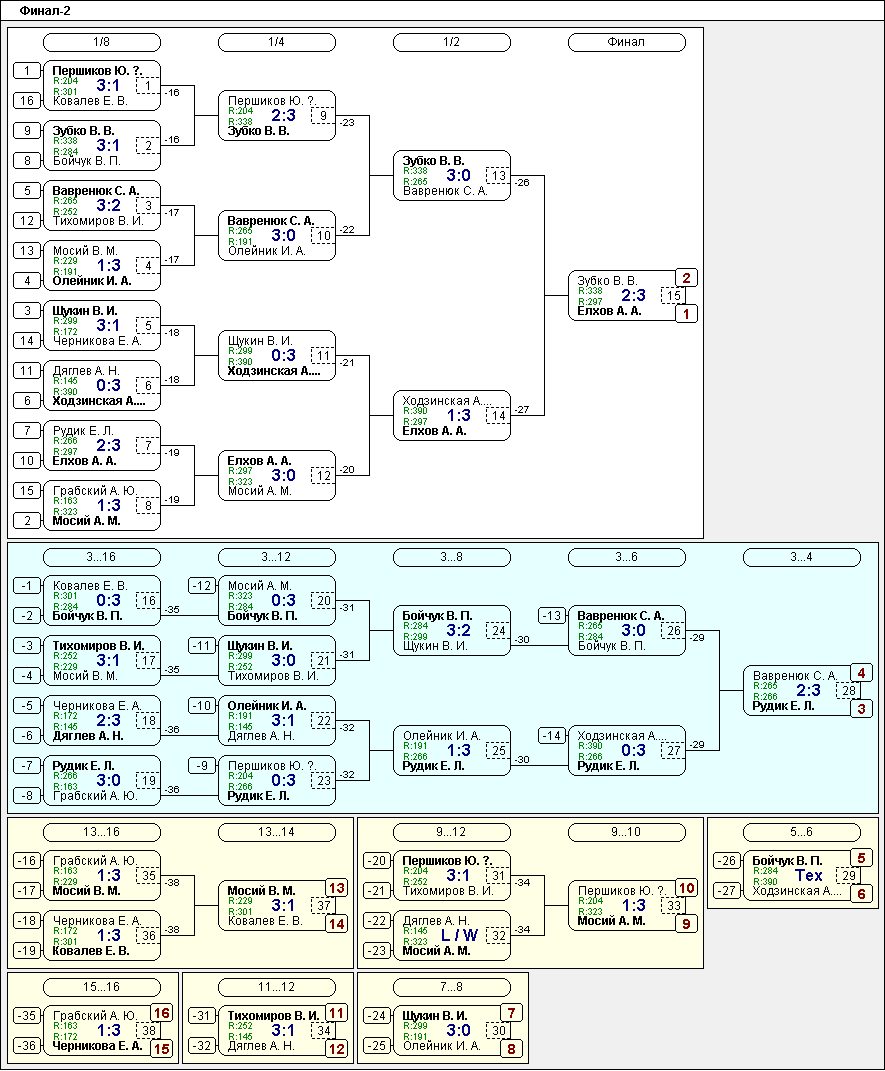Click the 1/8 round header

tap(102, 42)
